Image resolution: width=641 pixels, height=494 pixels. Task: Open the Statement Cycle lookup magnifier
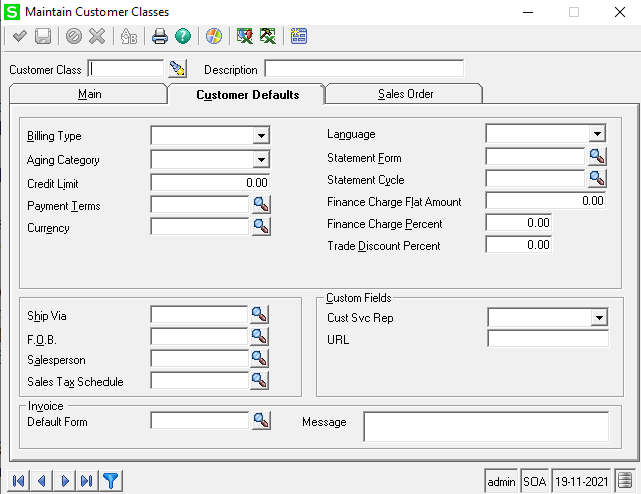(597, 179)
